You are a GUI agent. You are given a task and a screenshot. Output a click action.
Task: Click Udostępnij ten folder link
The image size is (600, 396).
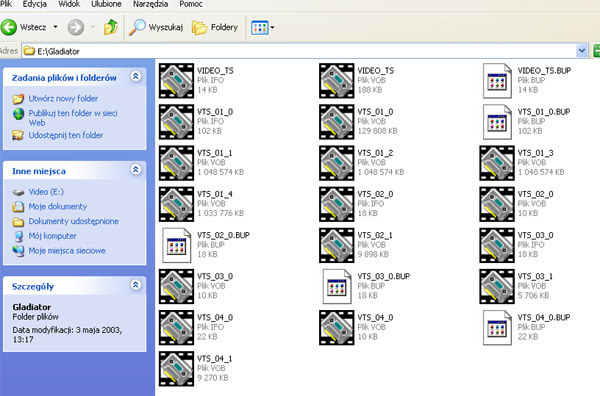click(65, 135)
